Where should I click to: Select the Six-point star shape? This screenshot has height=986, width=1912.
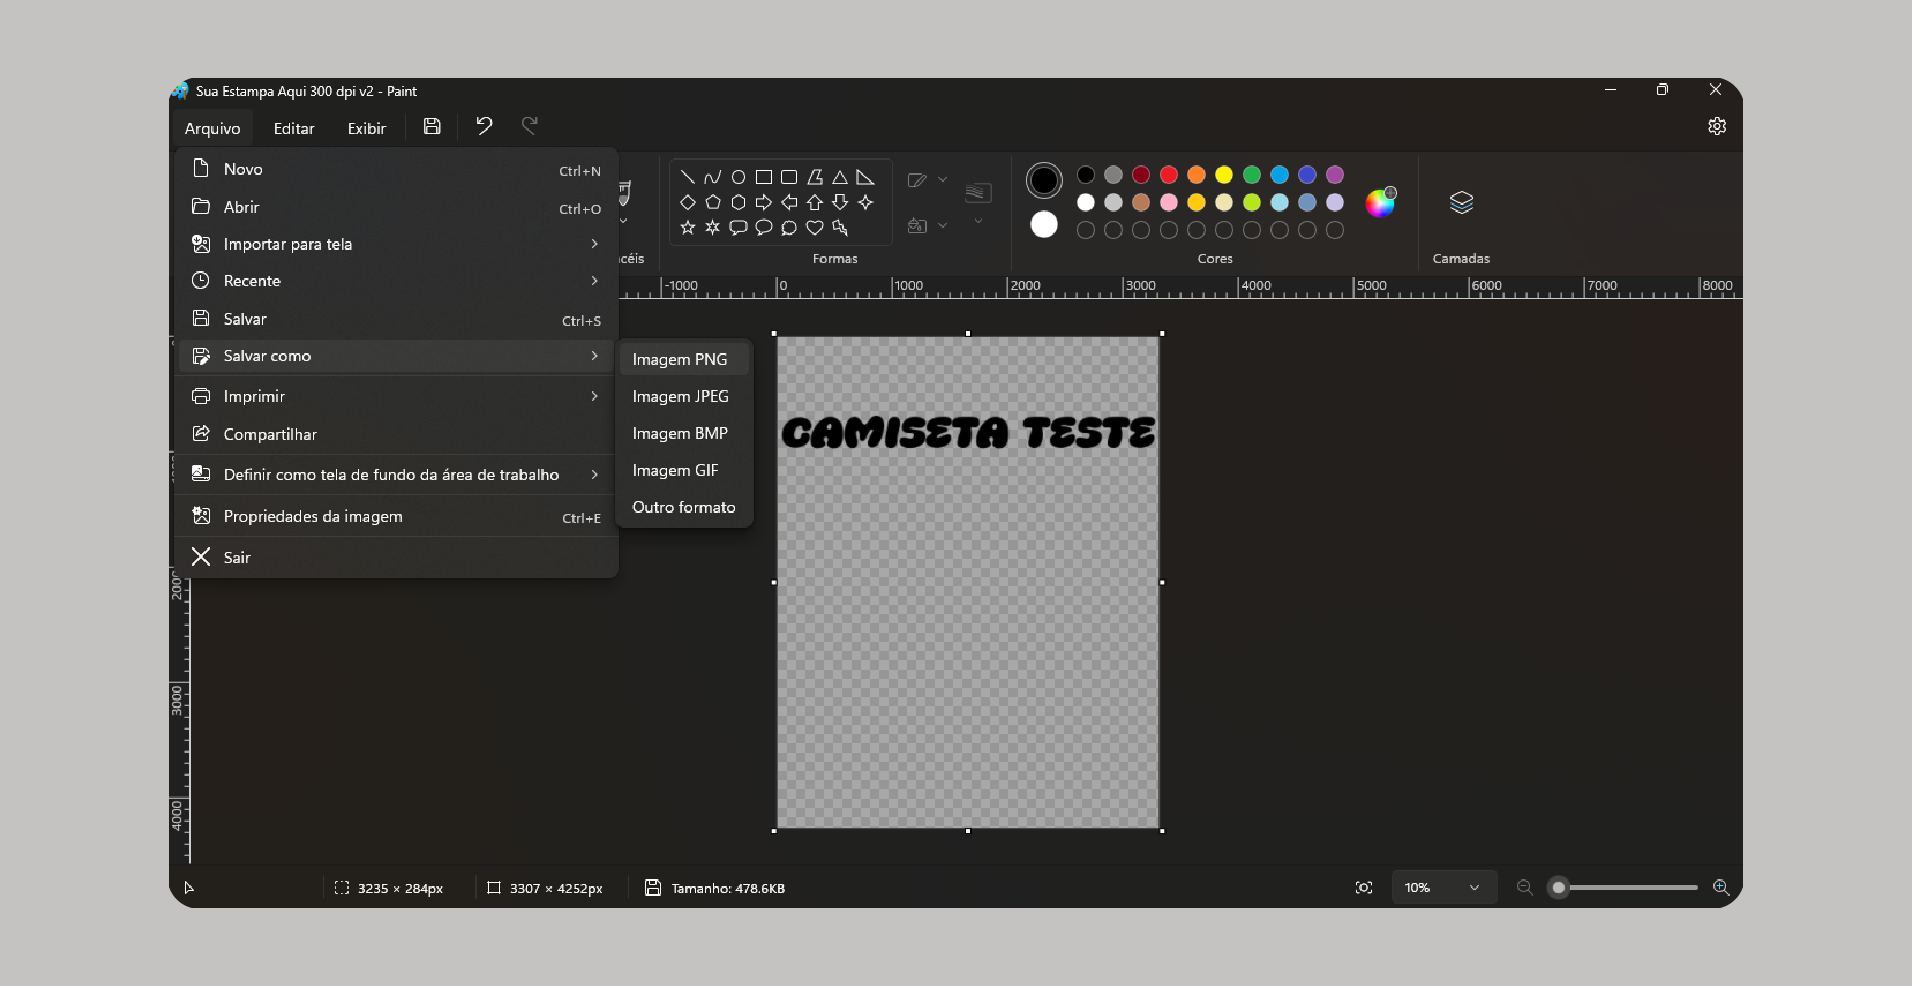click(712, 228)
